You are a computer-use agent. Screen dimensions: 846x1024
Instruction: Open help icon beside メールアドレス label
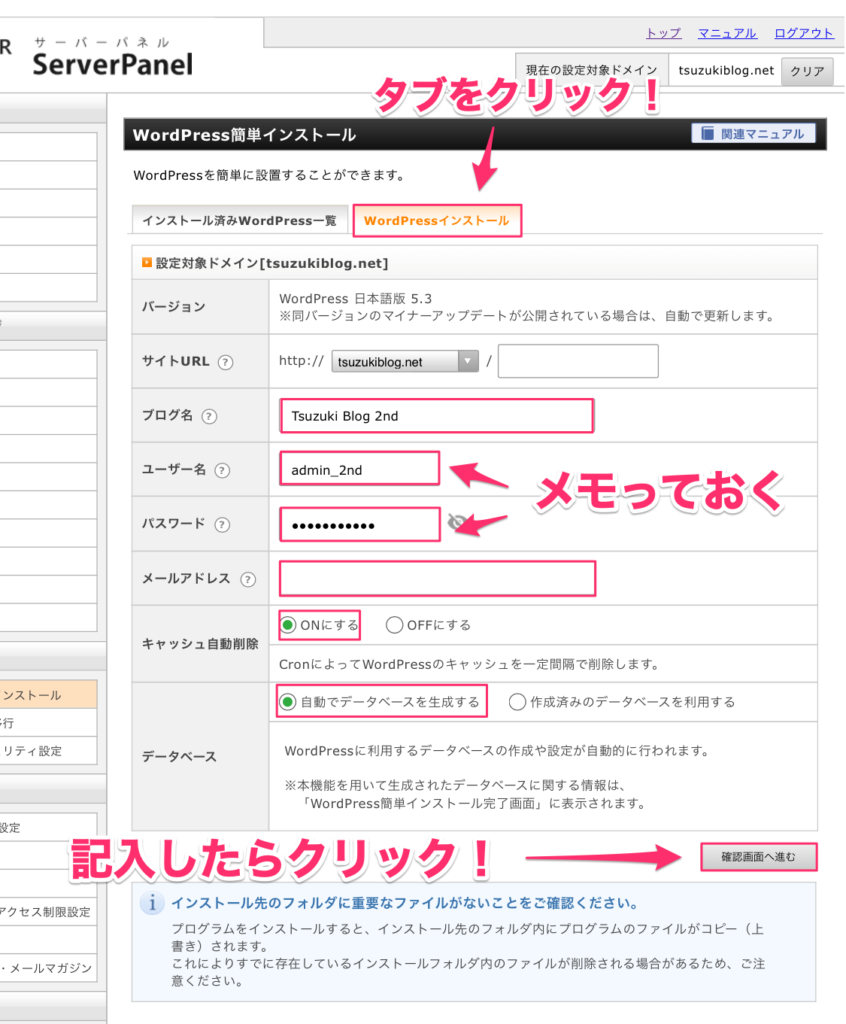tap(248, 579)
